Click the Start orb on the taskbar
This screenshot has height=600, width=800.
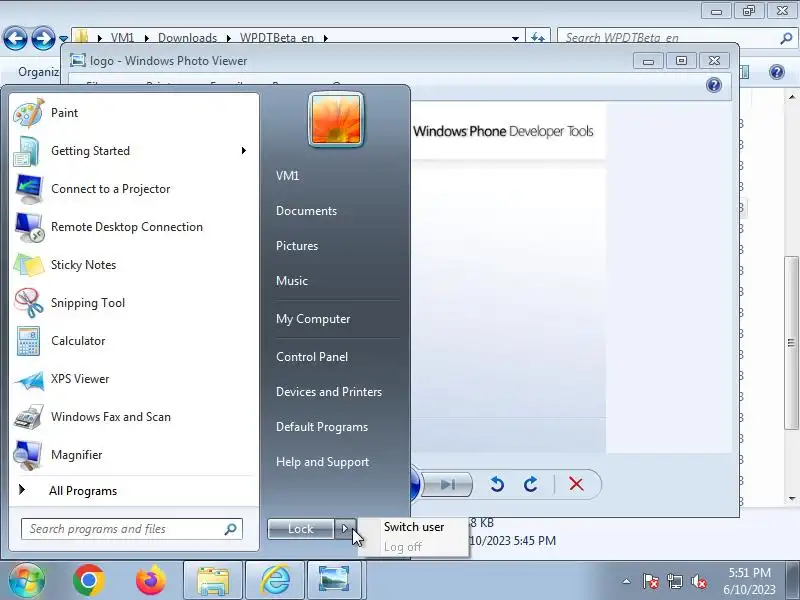[27, 581]
